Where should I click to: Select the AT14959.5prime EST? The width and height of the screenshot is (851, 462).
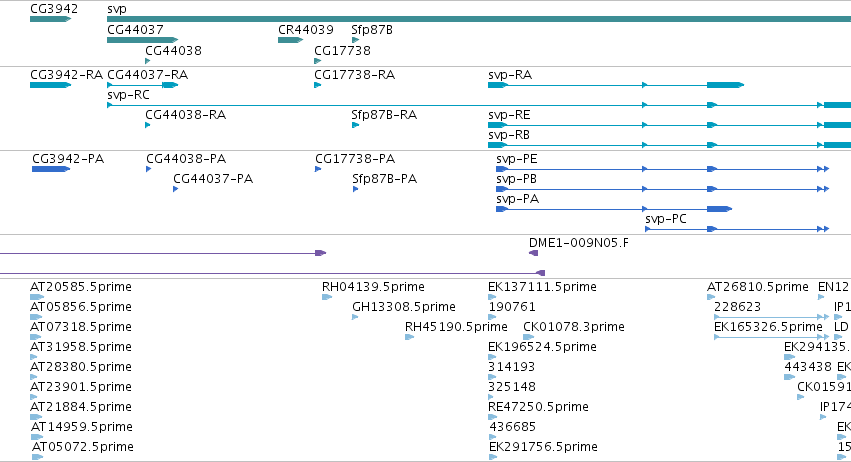(37, 437)
